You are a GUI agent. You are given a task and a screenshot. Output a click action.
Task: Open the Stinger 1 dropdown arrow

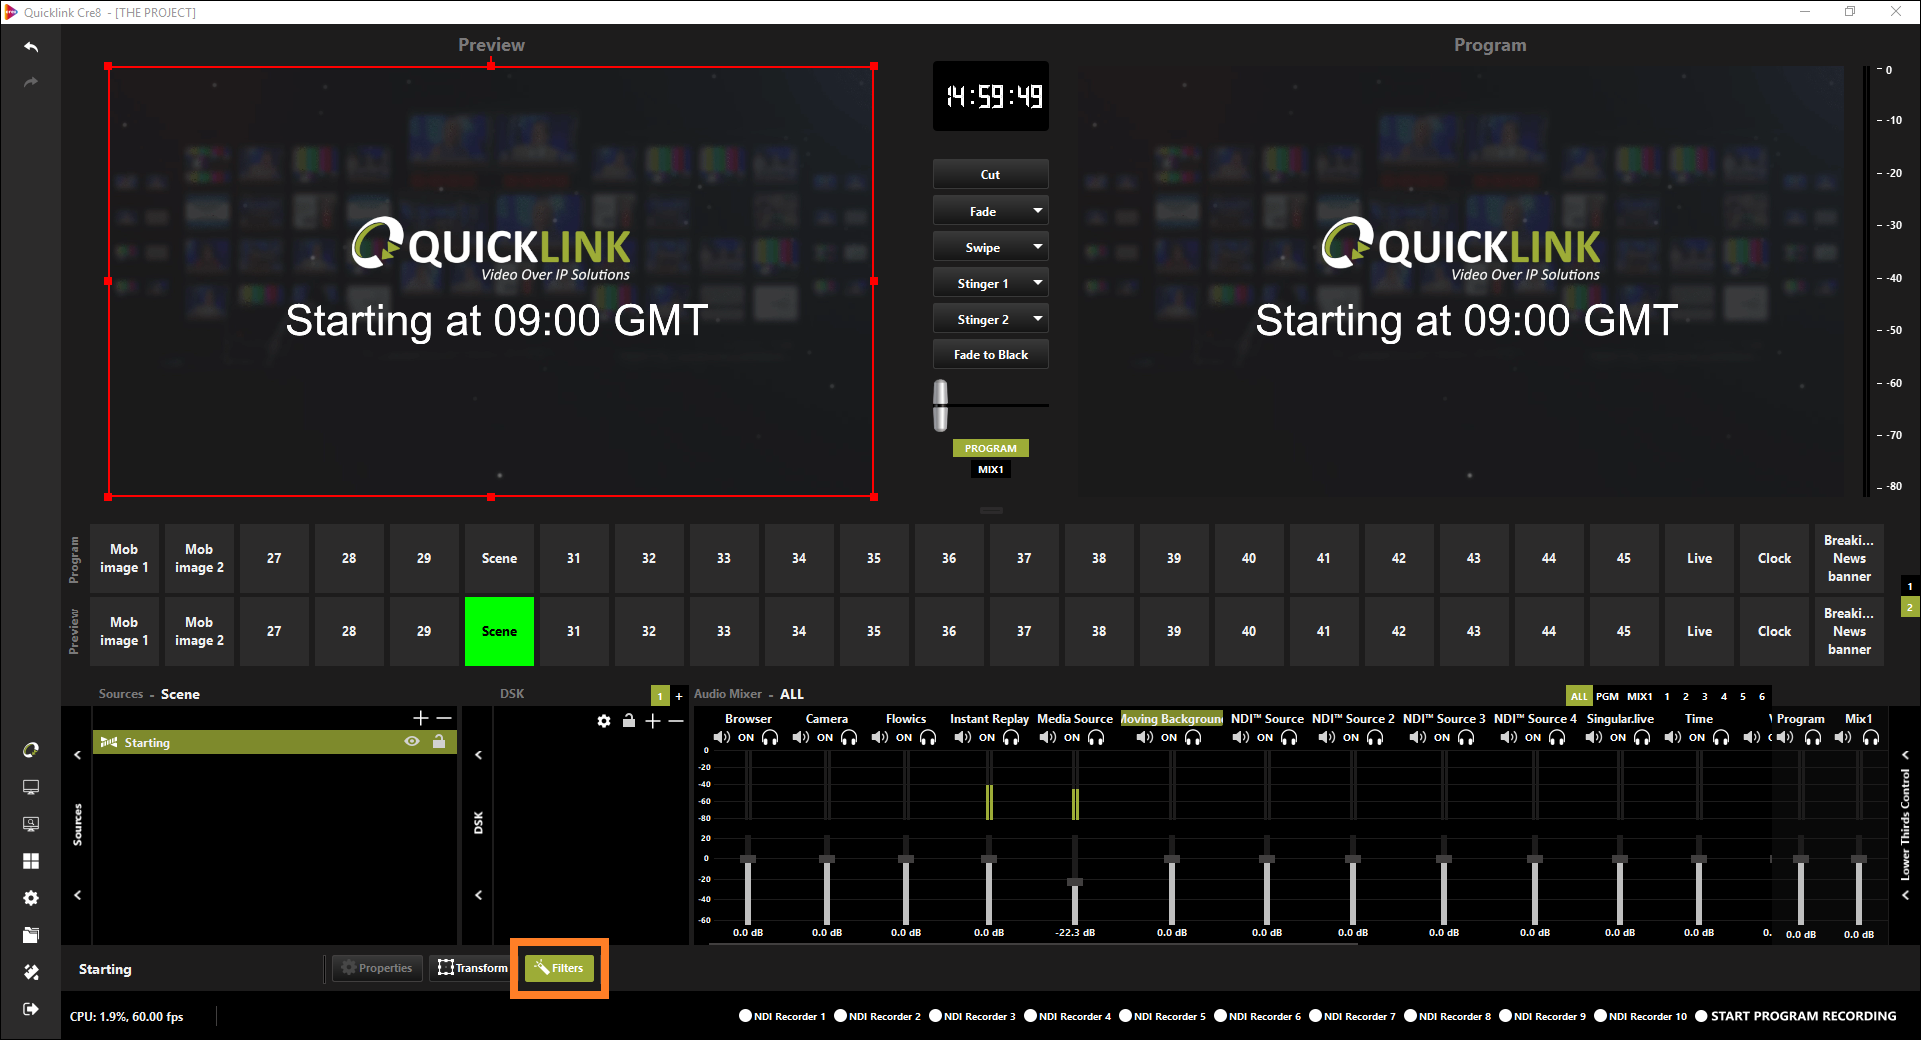pyautogui.click(x=1038, y=283)
